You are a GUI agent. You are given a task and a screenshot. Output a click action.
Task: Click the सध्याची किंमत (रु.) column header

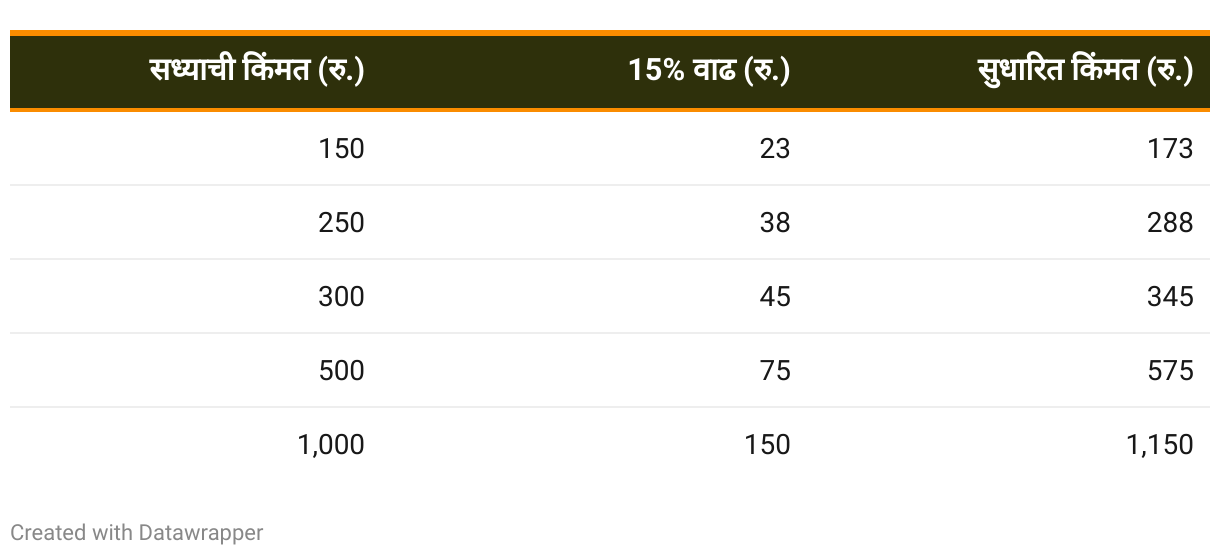[x=256, y=71]
